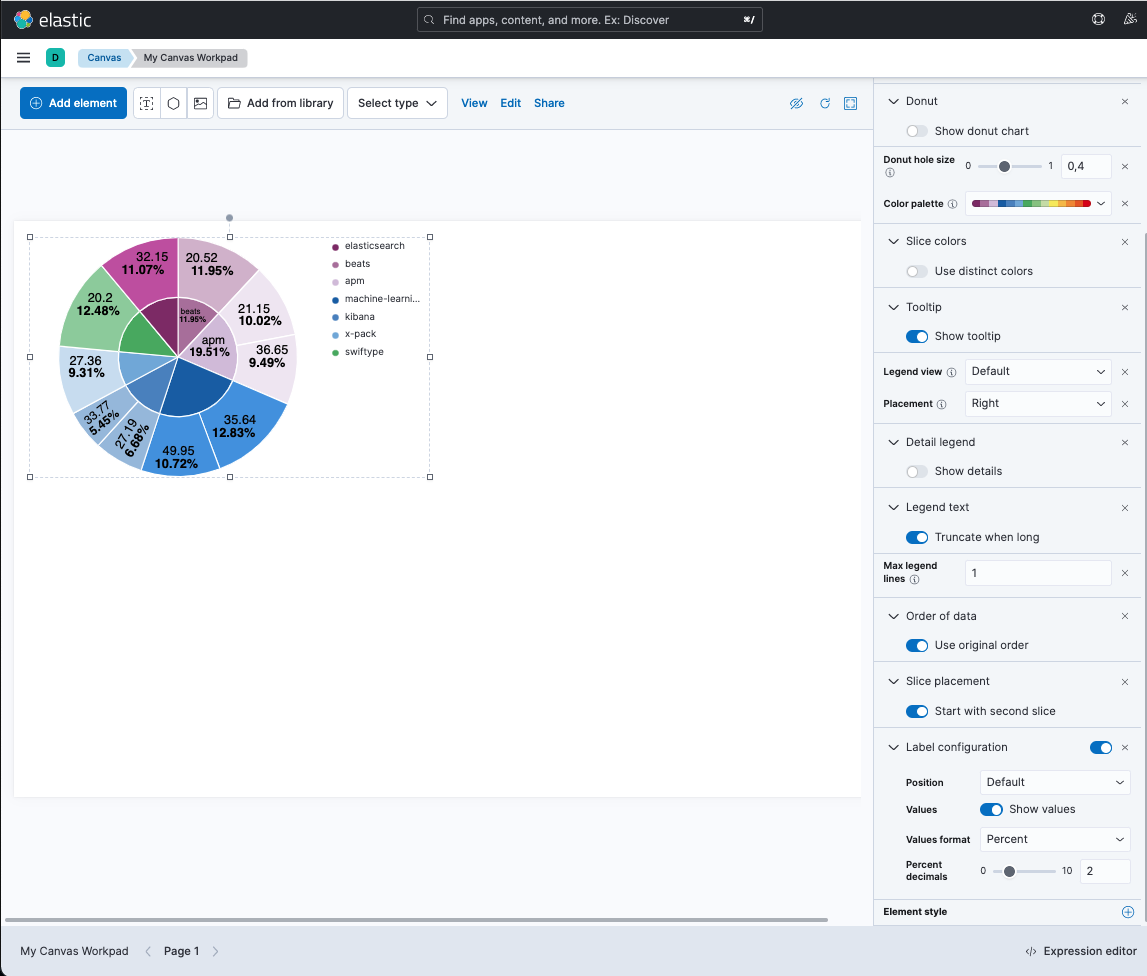This screenshot has height=976, width=1147.
Task: Hide the editing controls eye icon
Action: pos(797,103)
